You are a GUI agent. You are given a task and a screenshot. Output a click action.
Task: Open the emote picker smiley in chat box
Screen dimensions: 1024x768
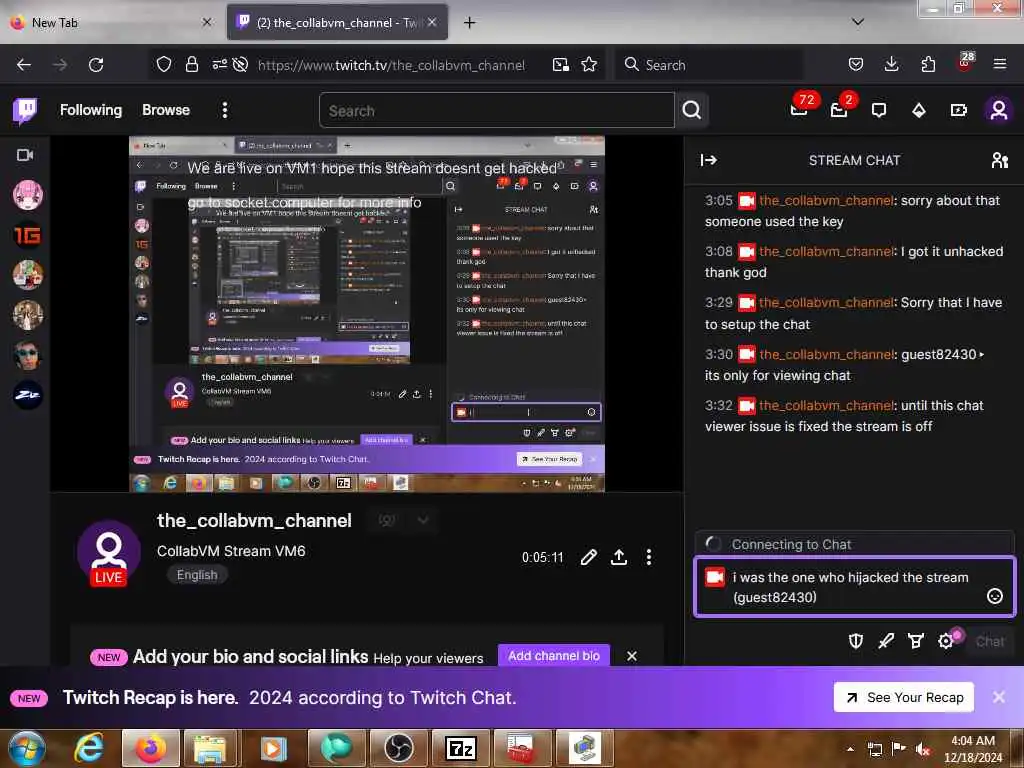pos(995,596)
